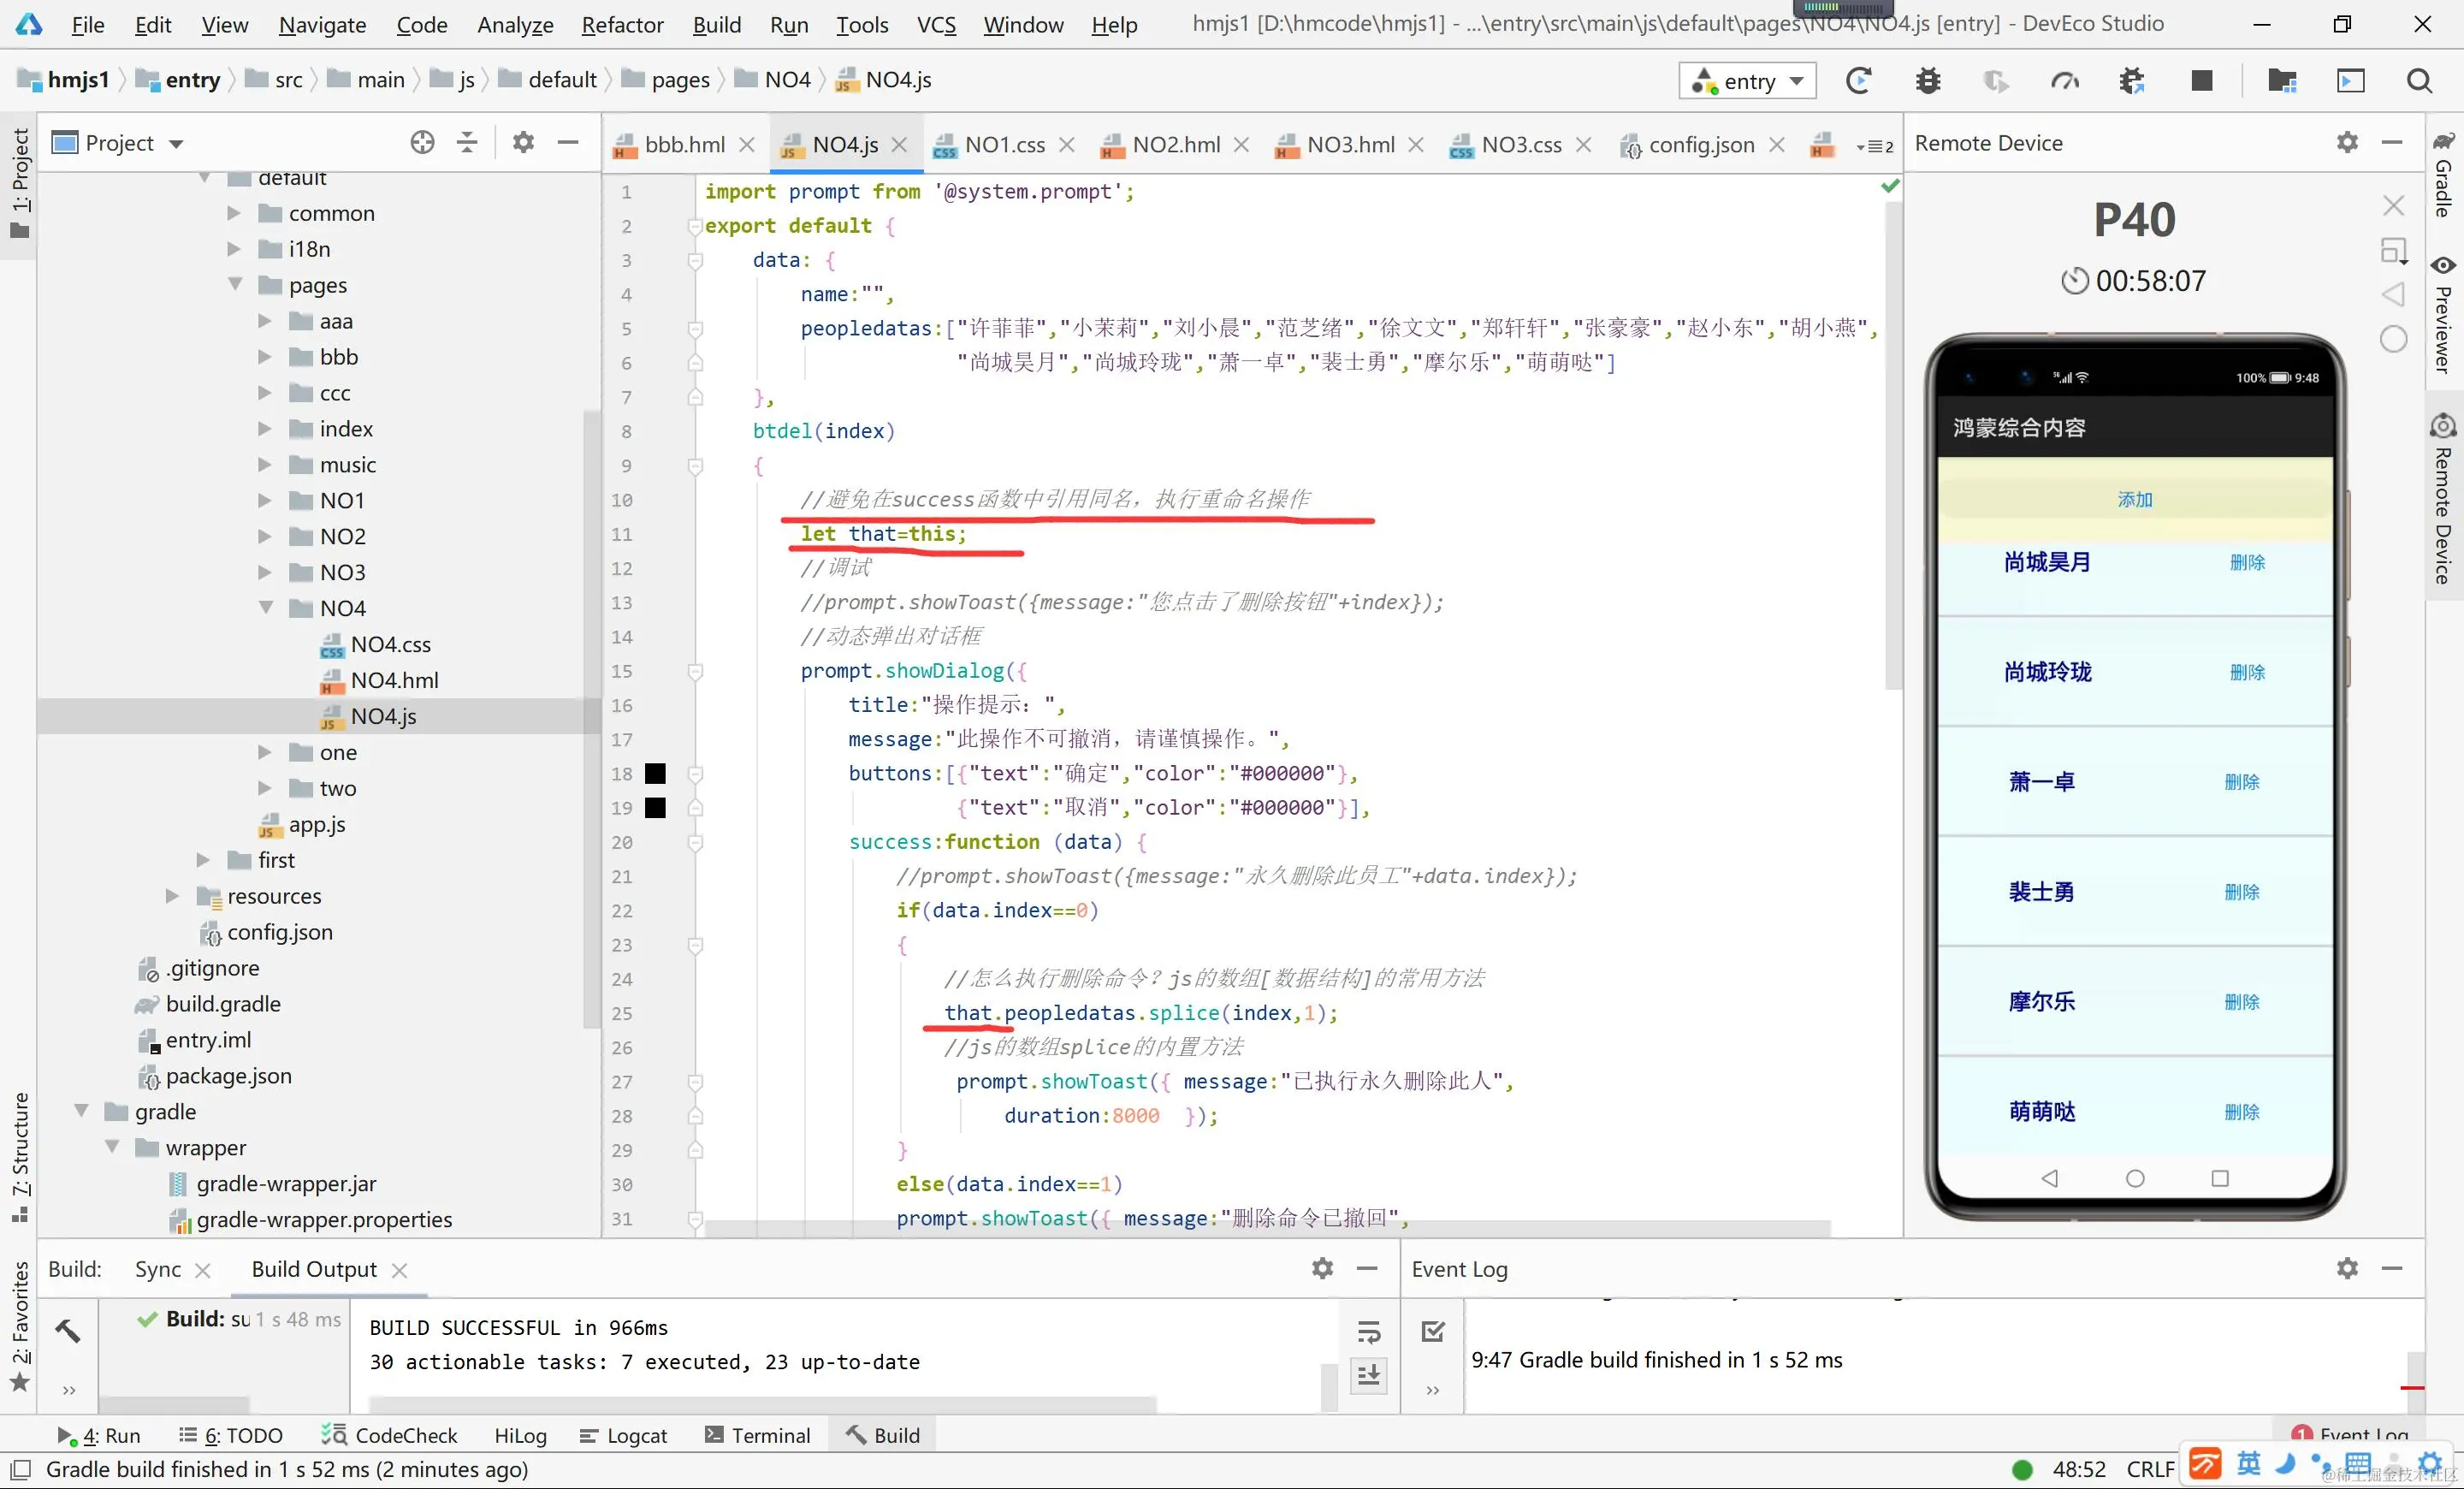Open the Refactor menu
This screenshot has height=1489, width=2464.
(622, 24)
